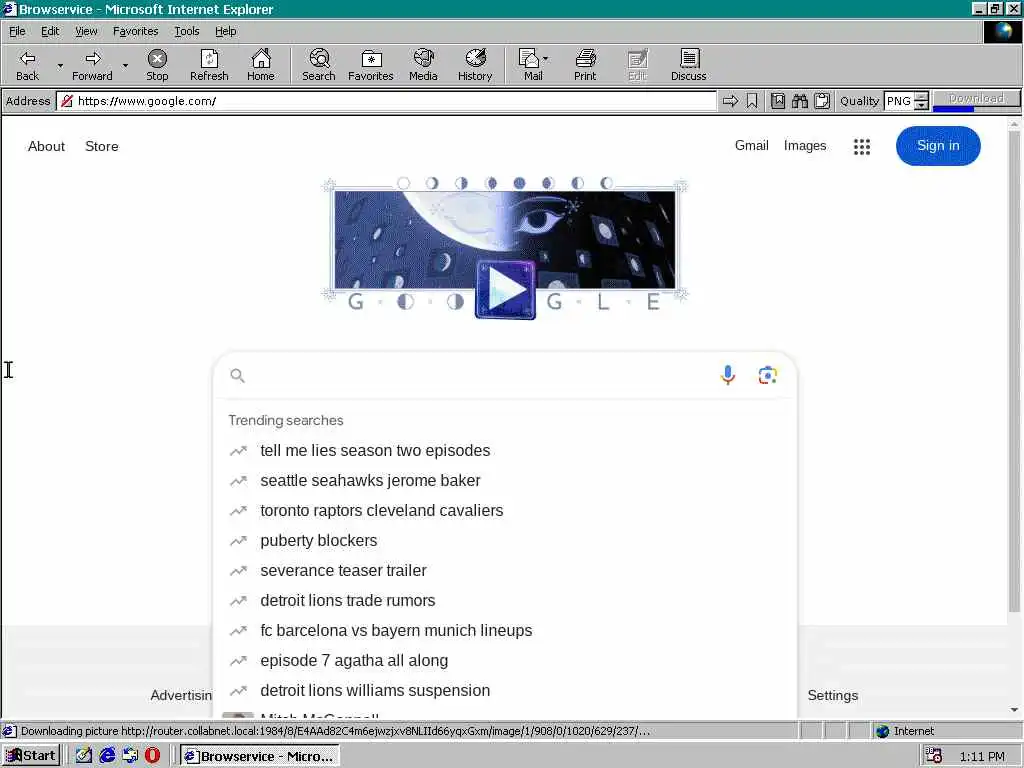The height and width of the screenshot is (768, 1024).
Task: Open Google Lens camera search
Action: click(767, 375)
